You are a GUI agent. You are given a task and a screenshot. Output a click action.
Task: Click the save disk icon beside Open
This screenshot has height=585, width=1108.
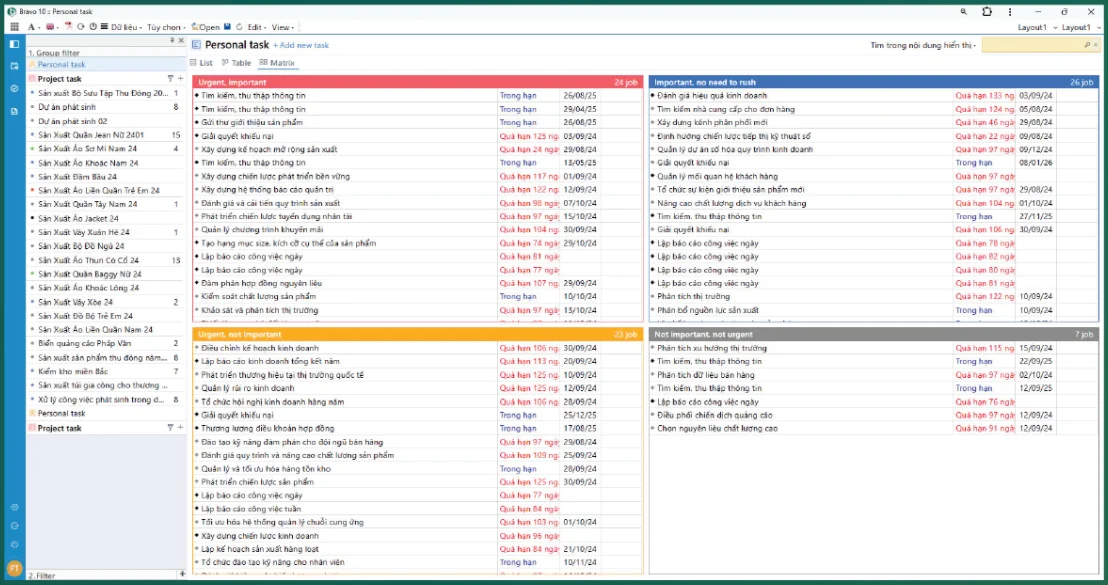(x=228, y=27)
